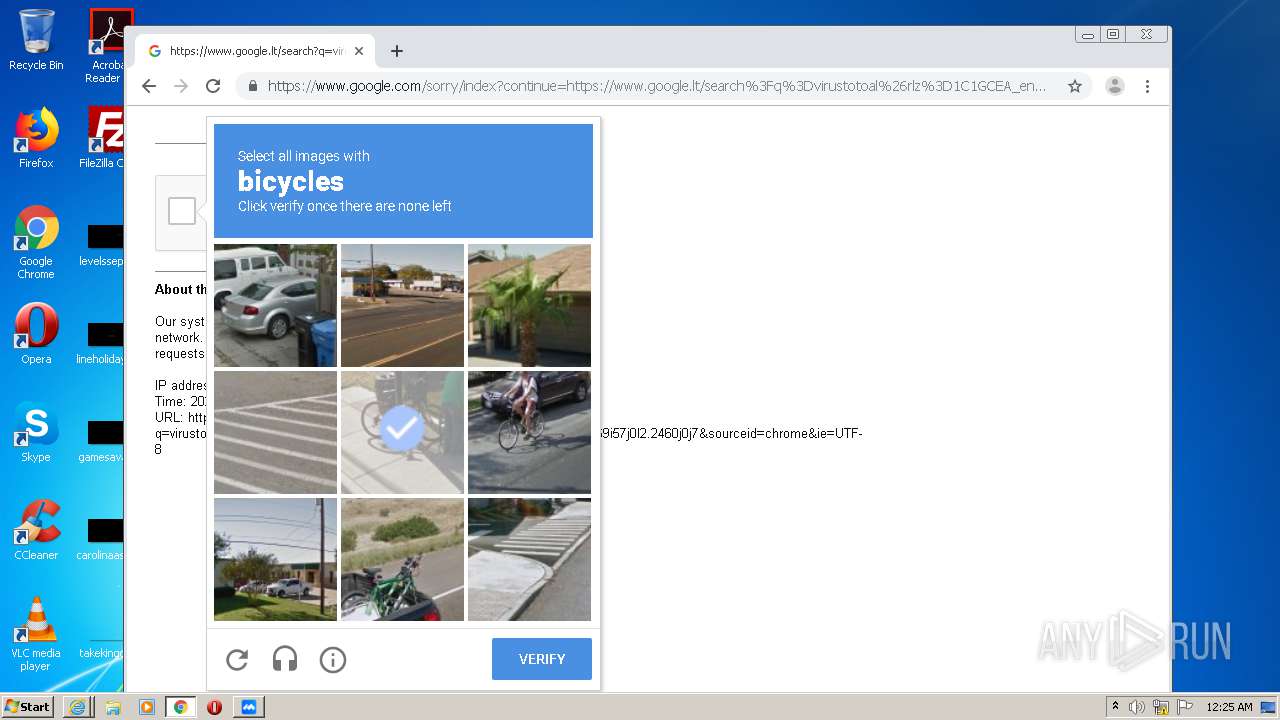Open the network tray icon
This screenshot has height=720, width=1280.
tap(1161, 707)
